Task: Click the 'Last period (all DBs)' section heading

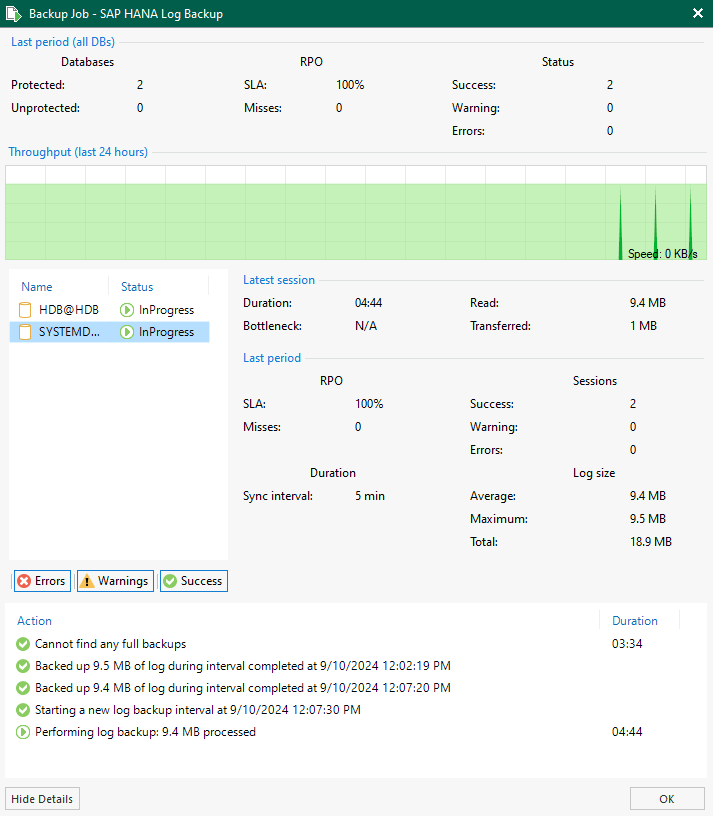Action: click(x=63, y=42)
